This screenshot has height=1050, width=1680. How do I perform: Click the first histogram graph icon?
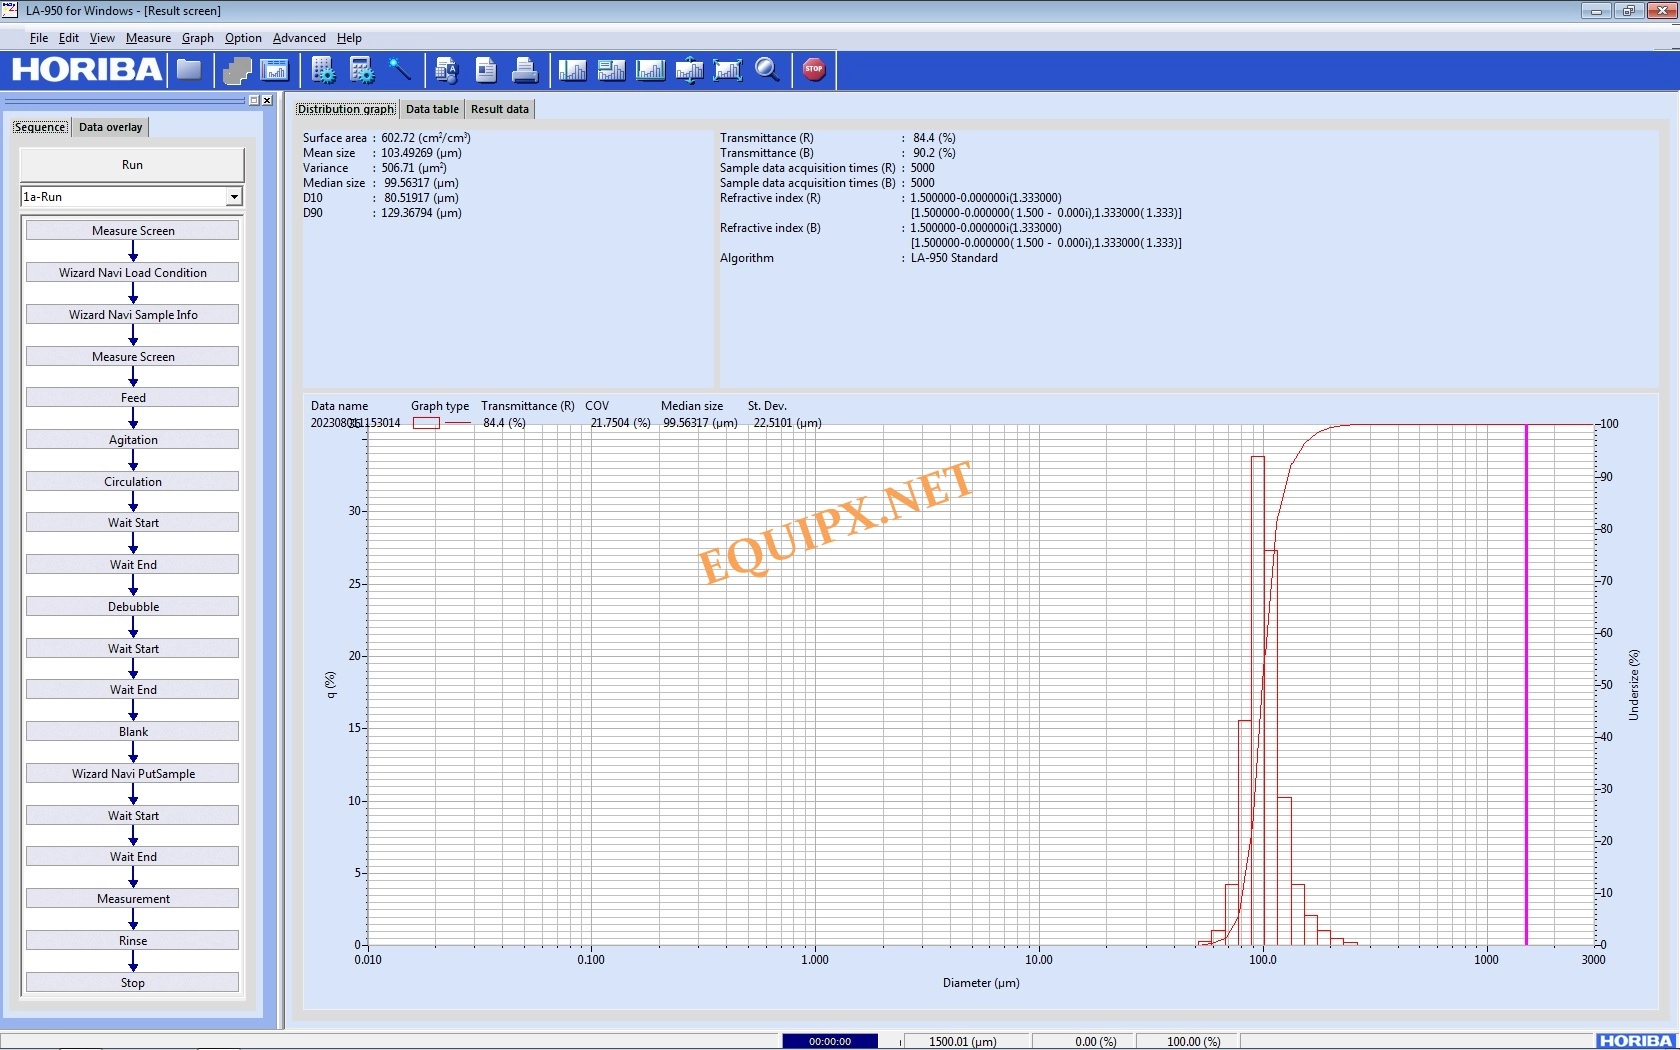pos(572,70)
